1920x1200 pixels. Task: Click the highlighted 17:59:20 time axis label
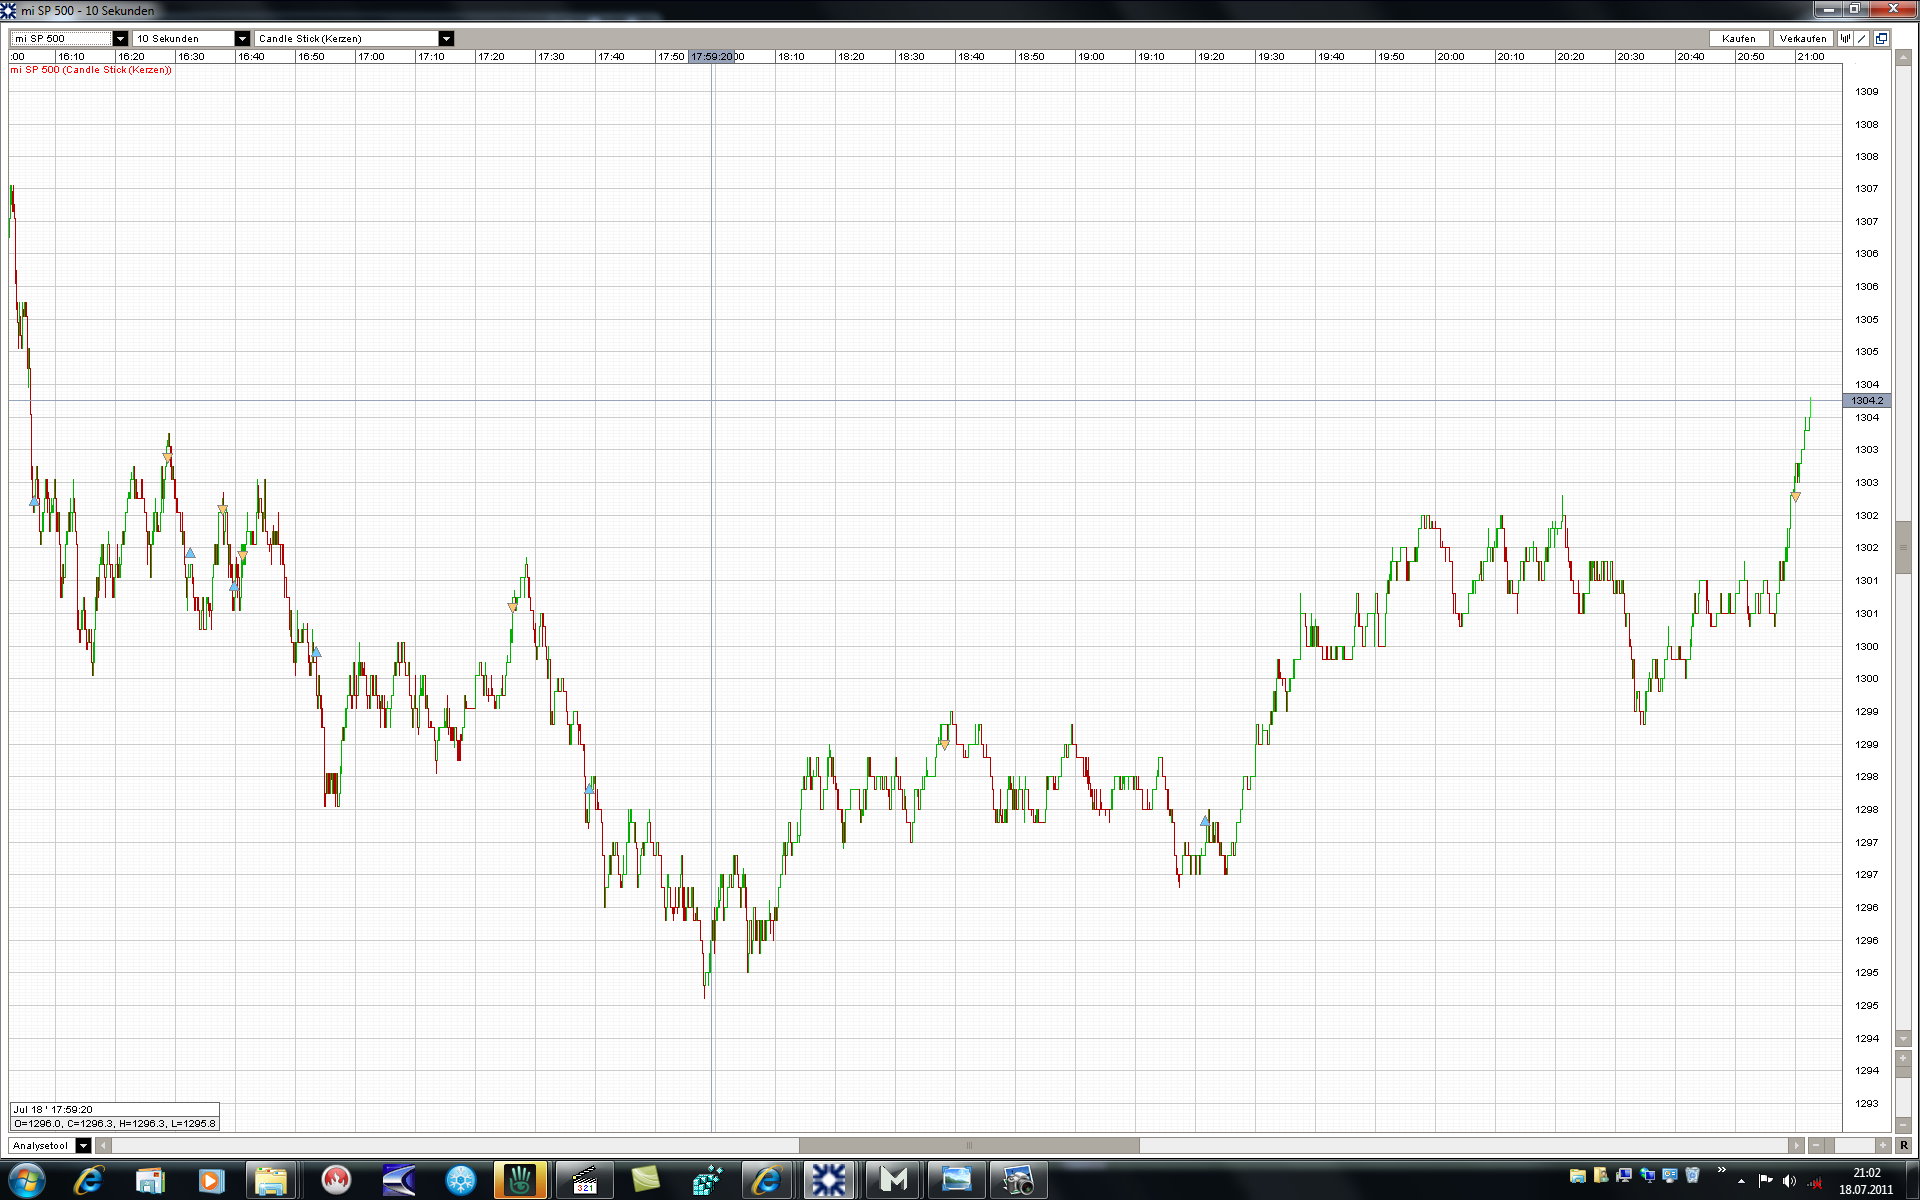(712, 56)
